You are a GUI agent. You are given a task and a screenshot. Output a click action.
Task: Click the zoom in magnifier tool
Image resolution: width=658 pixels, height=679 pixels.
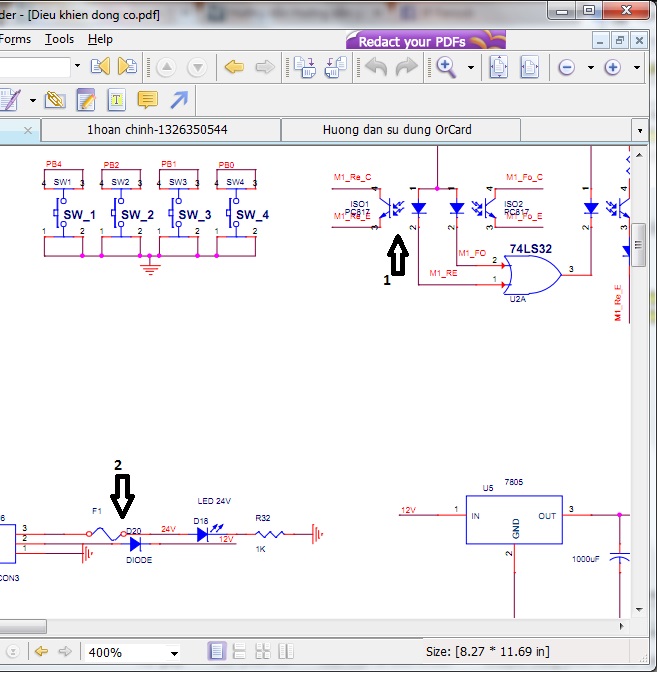coord(445,68)
